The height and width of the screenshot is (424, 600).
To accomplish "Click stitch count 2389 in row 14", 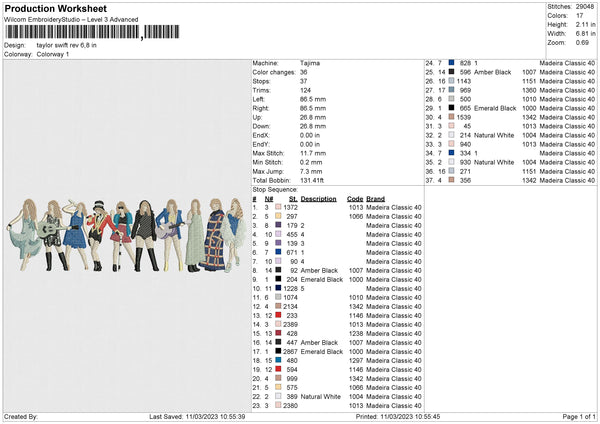I will point(290,325).
